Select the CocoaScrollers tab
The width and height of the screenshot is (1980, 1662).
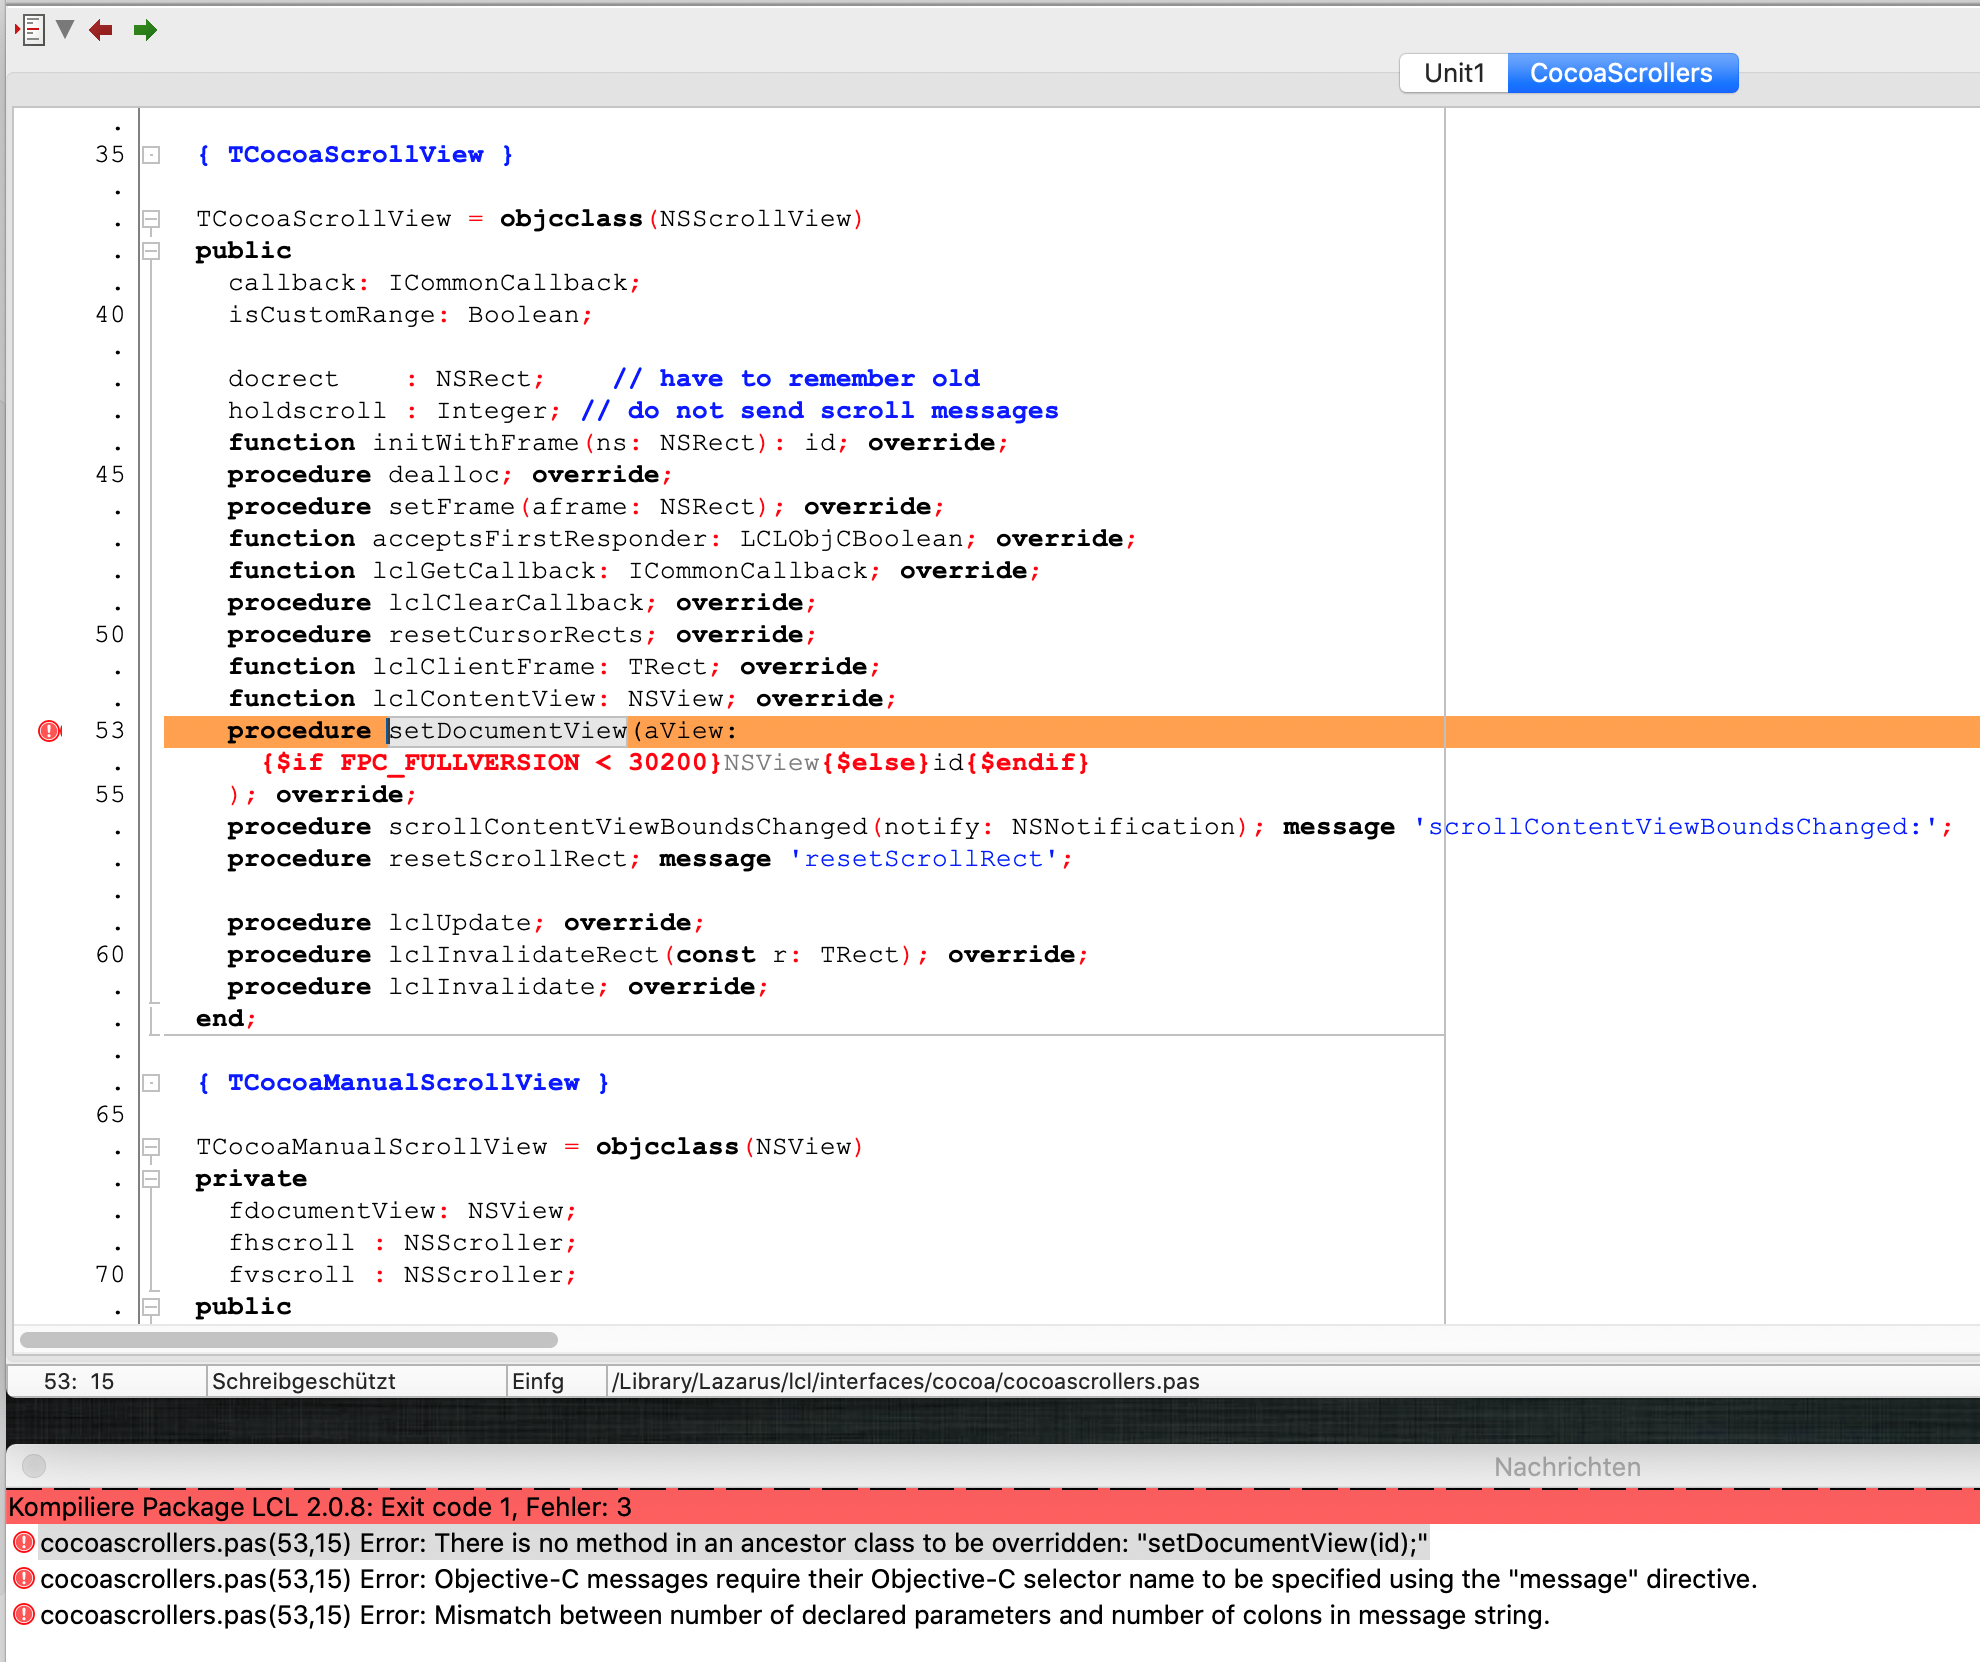[1621, 73]
